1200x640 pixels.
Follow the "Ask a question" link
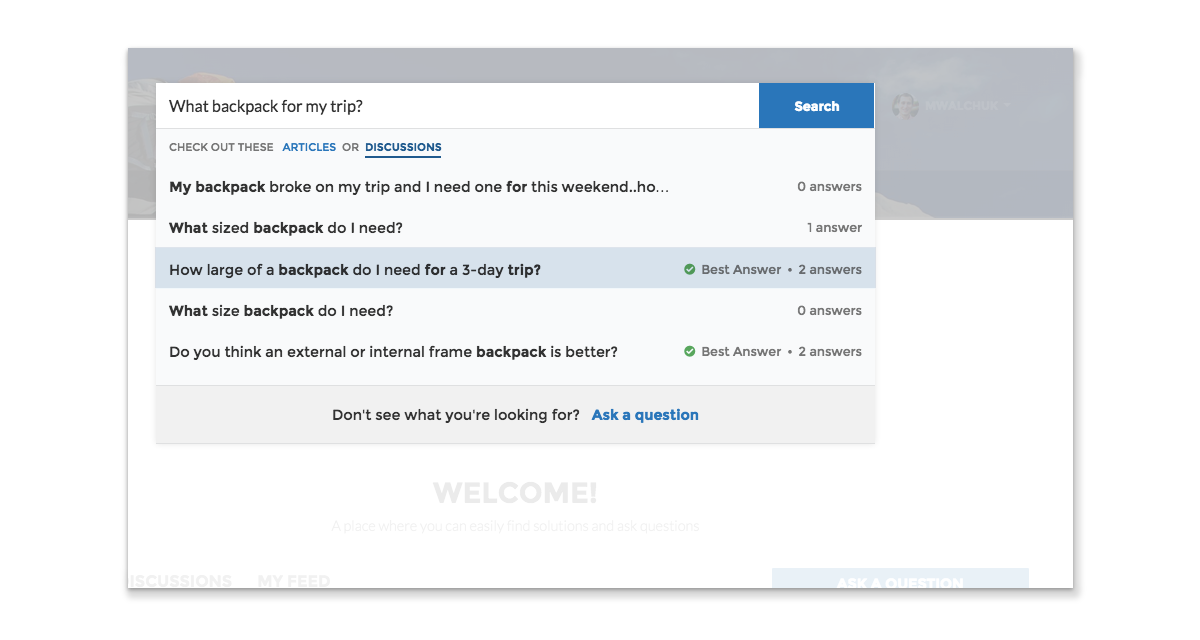645,415
